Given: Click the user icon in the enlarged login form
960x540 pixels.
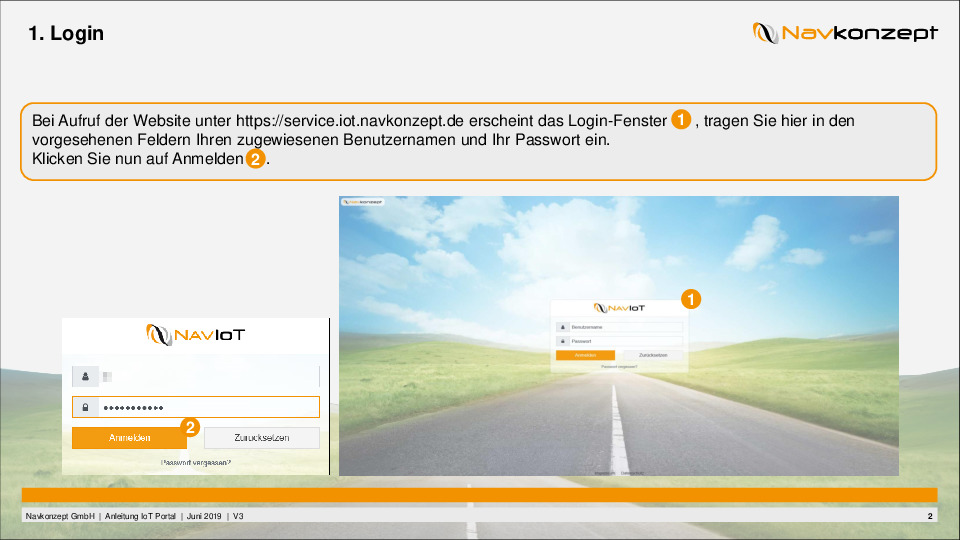Looking at the screenshot, I should tap(86, 377).
